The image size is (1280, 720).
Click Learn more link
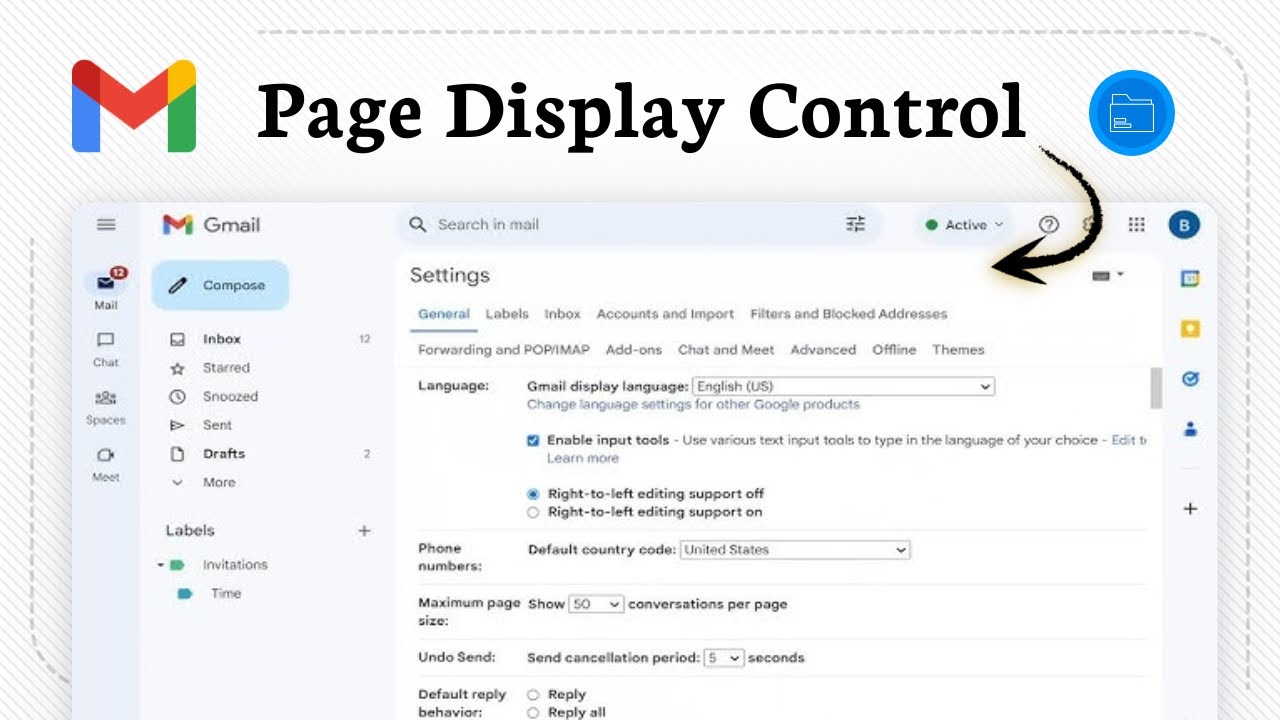point(582,458)
